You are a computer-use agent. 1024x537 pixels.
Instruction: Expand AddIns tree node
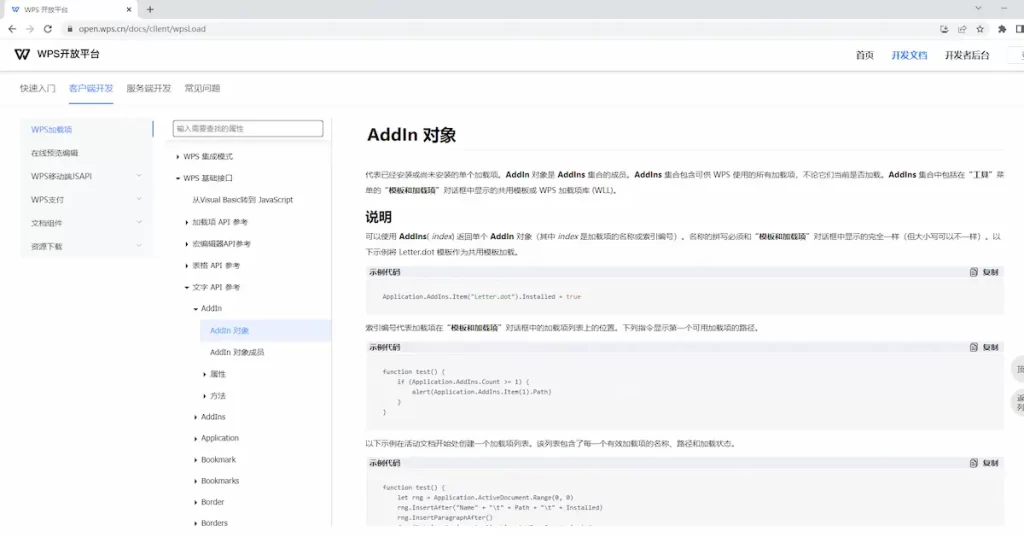pyautogui.click(x=195, y=417)
